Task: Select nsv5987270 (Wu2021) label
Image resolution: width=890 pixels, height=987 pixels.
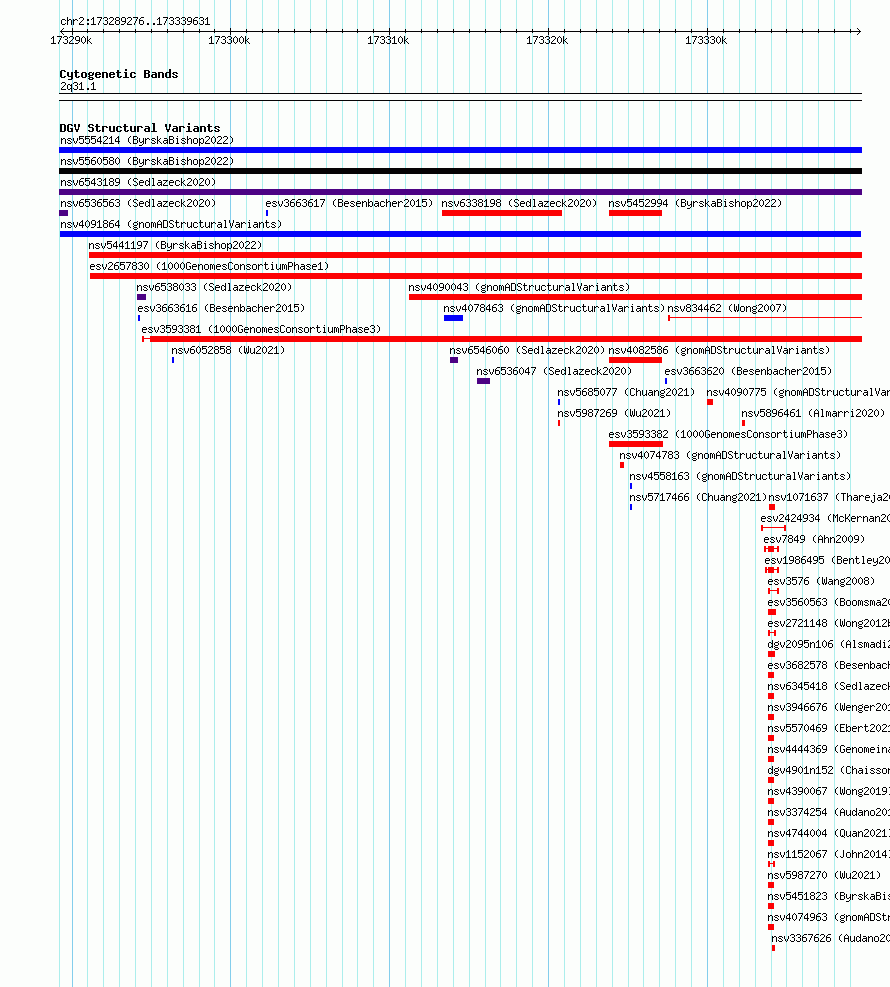Action: pos(824,875)
